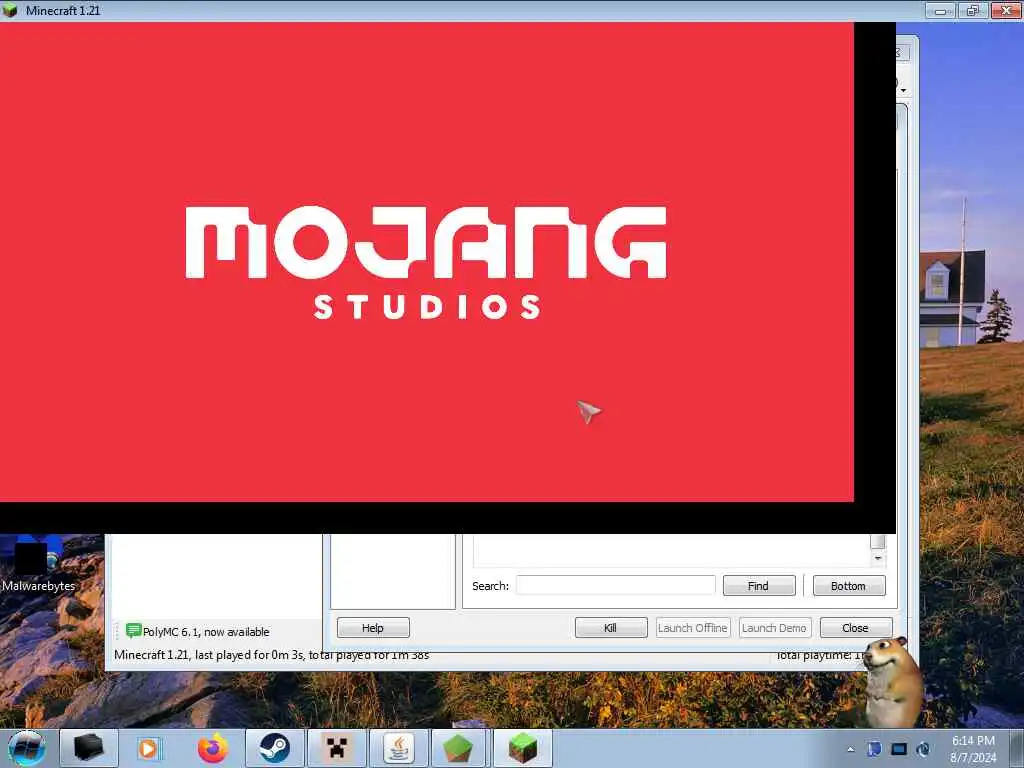Open the PolyMC 6.1 now available news item

(198, 632)
